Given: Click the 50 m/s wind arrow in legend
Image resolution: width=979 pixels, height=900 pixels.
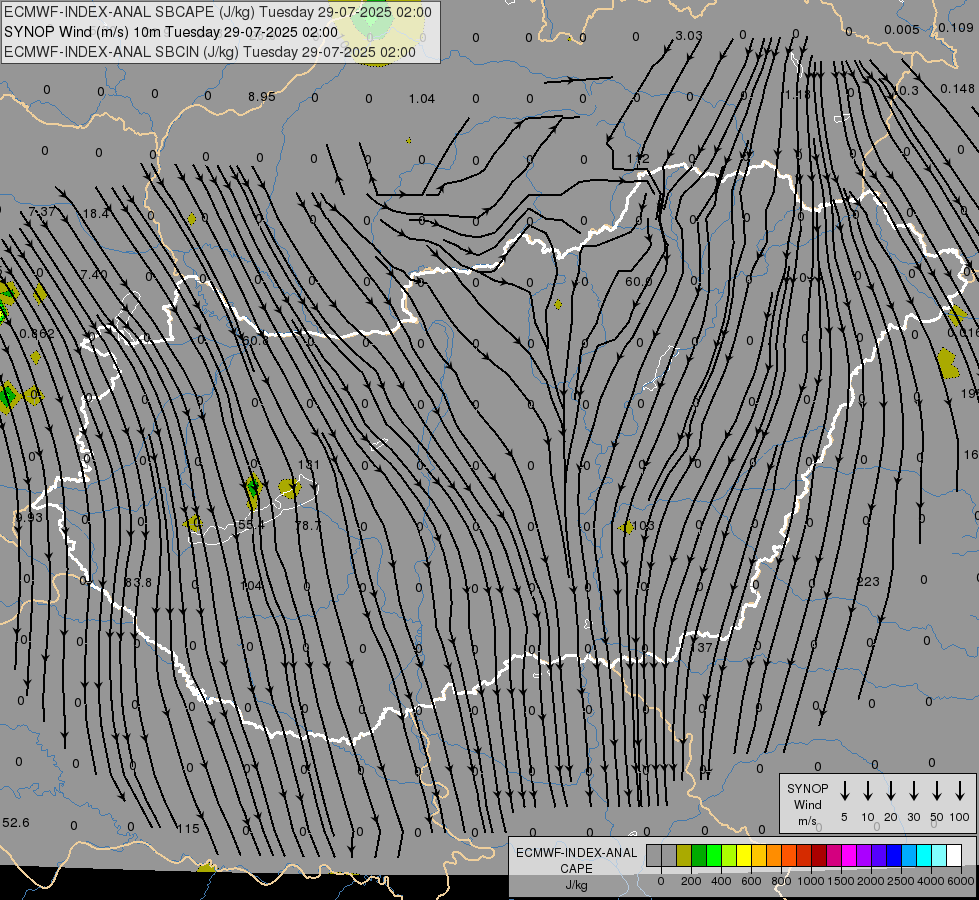Looking at the screenshot, I should (x=937, y=791).
